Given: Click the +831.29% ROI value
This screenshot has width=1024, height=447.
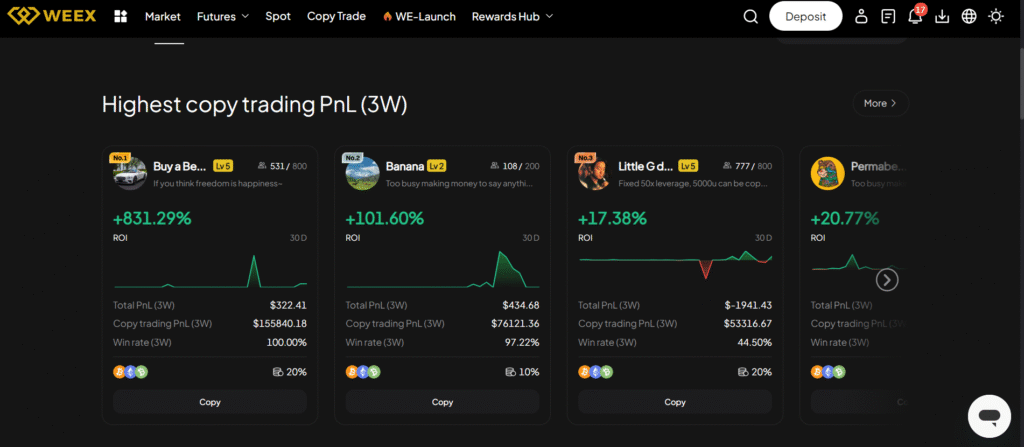Looking at the screenshot, I should [152, 218].
